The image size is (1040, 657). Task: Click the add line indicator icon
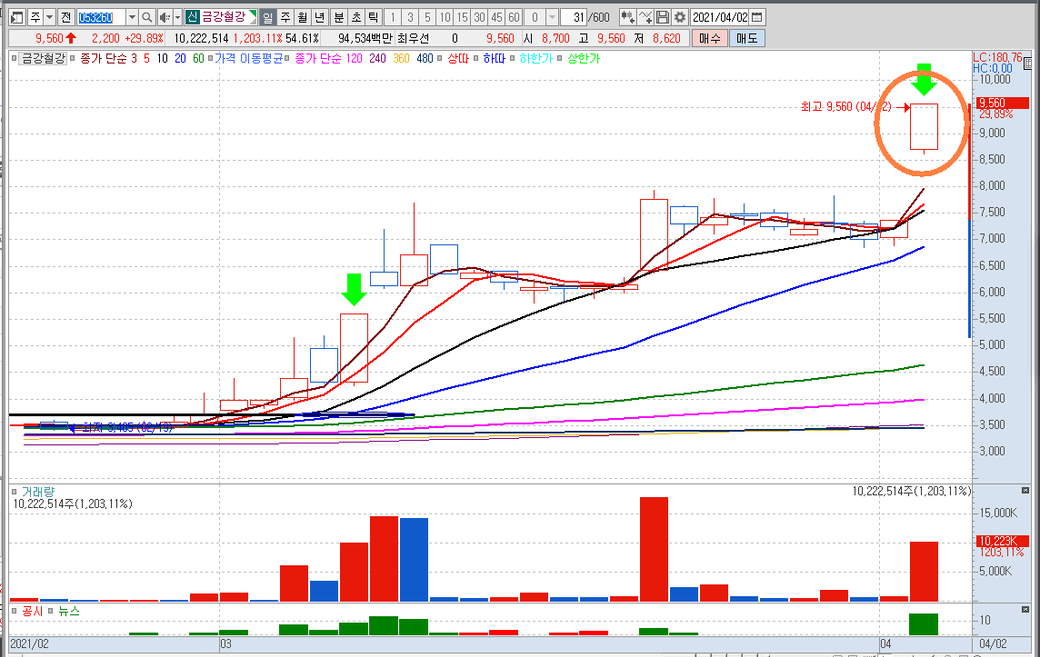click(644, 18)
